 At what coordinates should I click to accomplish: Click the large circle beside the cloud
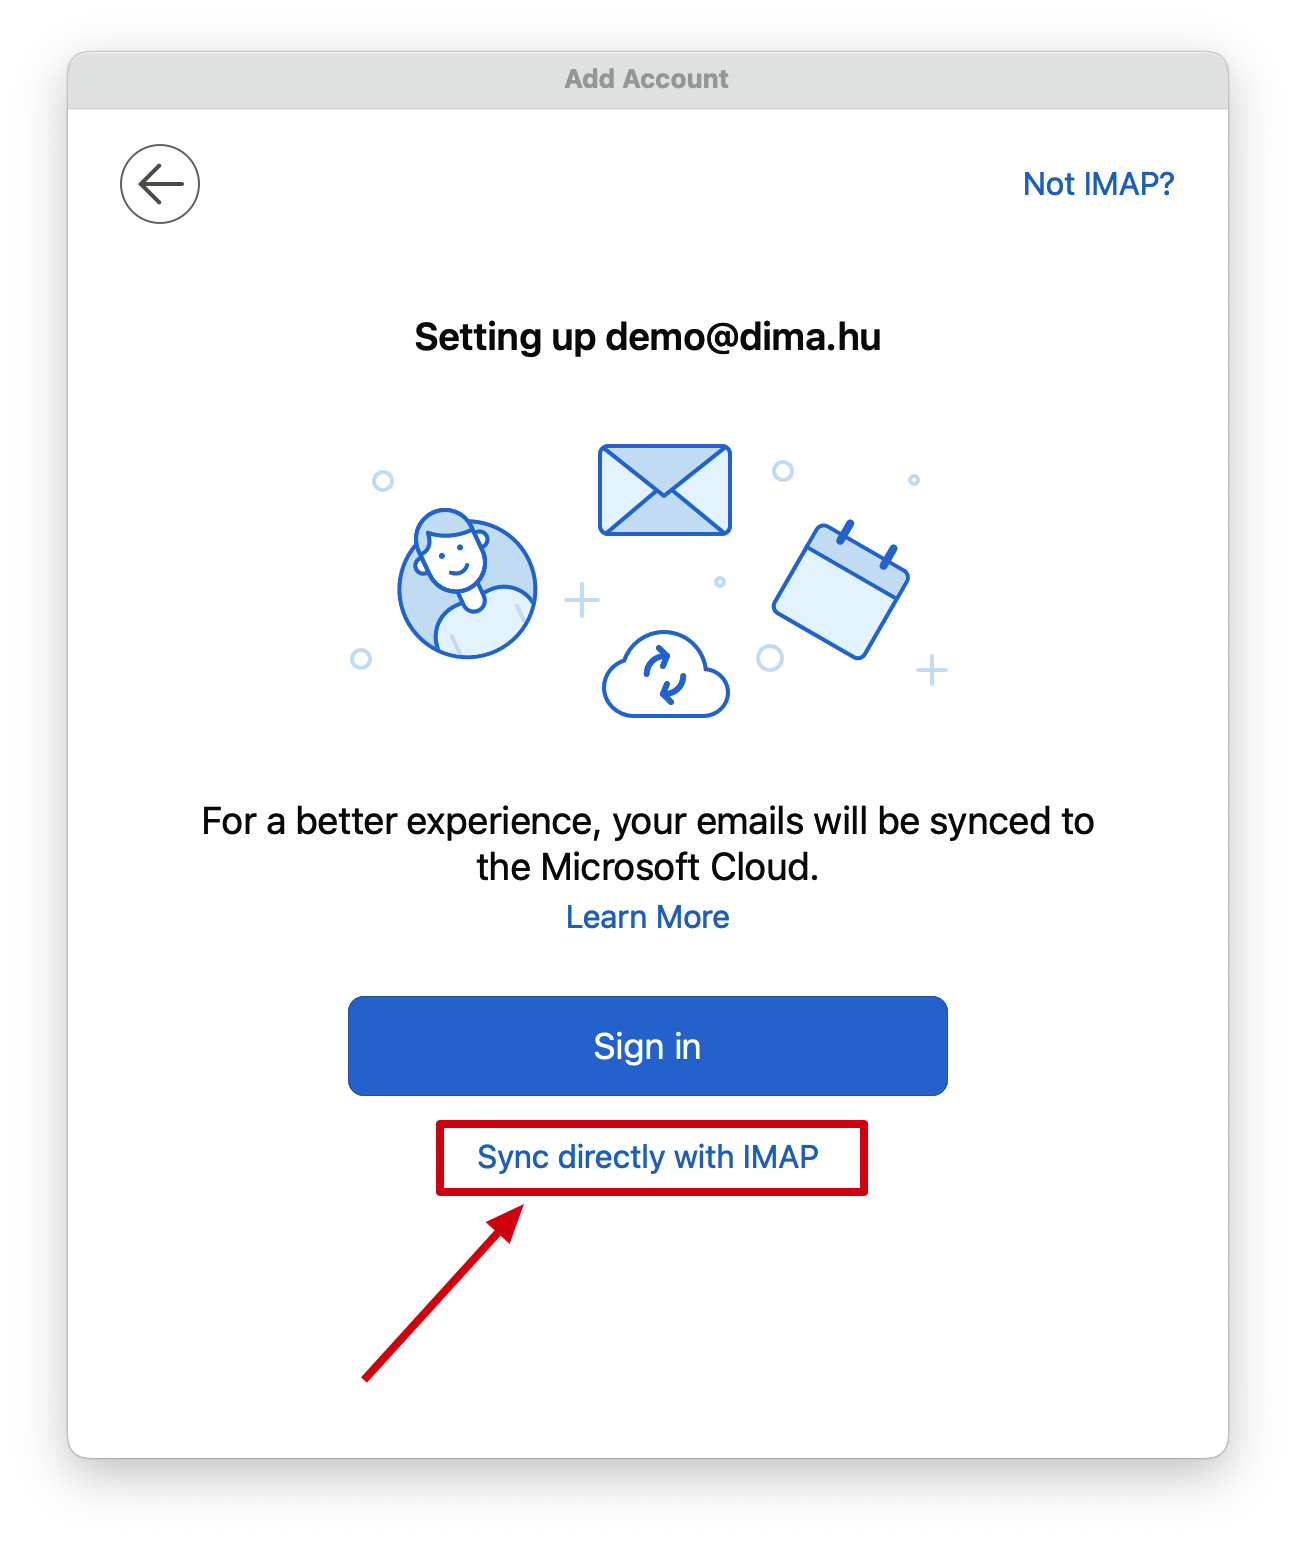(x=770, y=658)
